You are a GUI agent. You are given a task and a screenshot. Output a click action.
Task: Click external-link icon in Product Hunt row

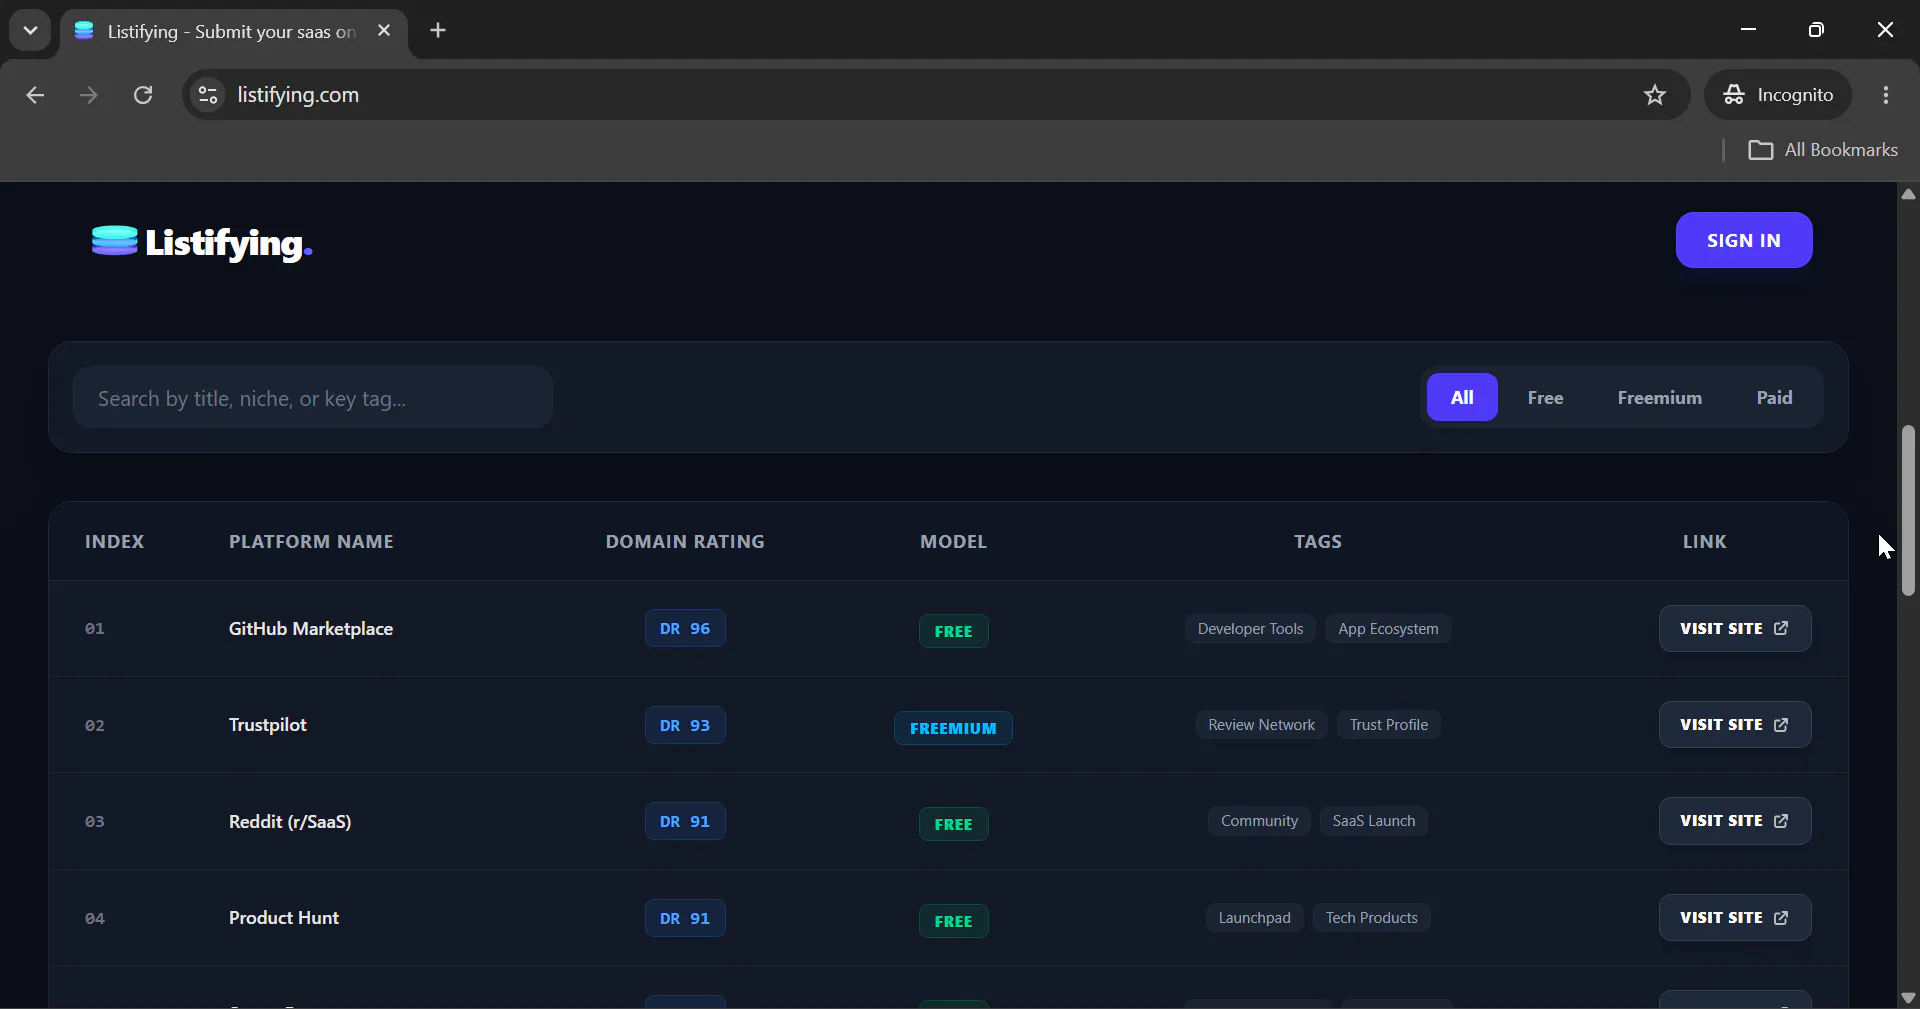pos(1781,918)
